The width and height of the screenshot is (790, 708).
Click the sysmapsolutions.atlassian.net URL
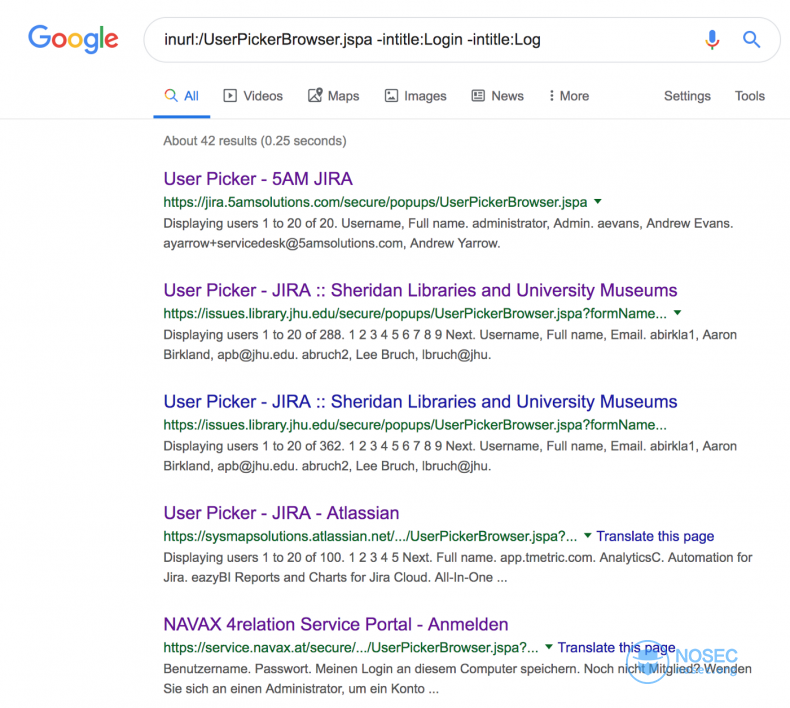click(370, 536)
